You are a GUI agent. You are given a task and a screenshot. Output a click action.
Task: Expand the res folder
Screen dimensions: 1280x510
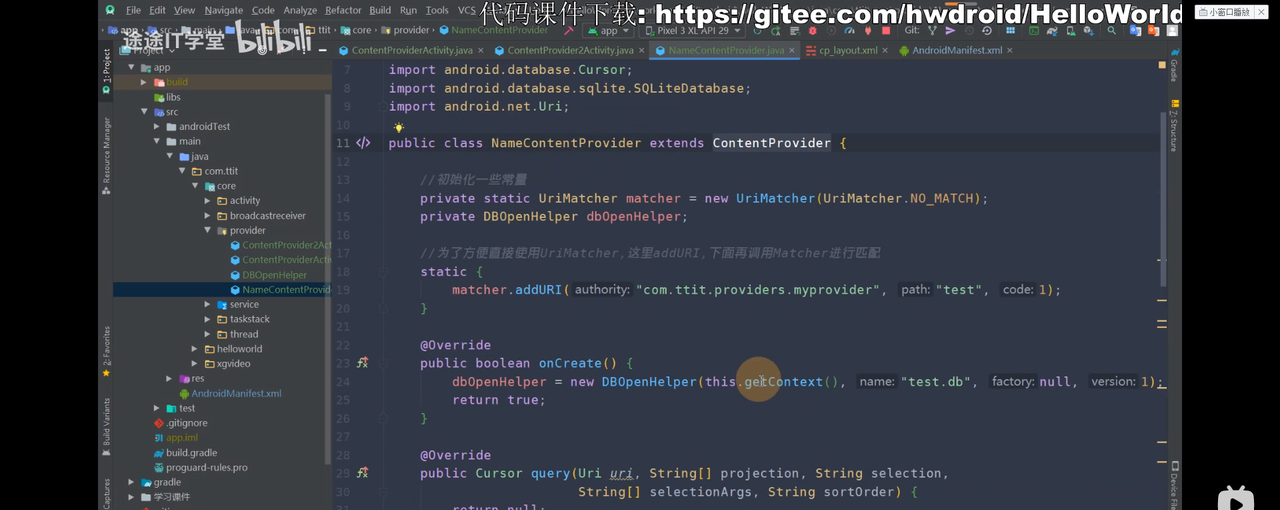click(x=170, y=379)
